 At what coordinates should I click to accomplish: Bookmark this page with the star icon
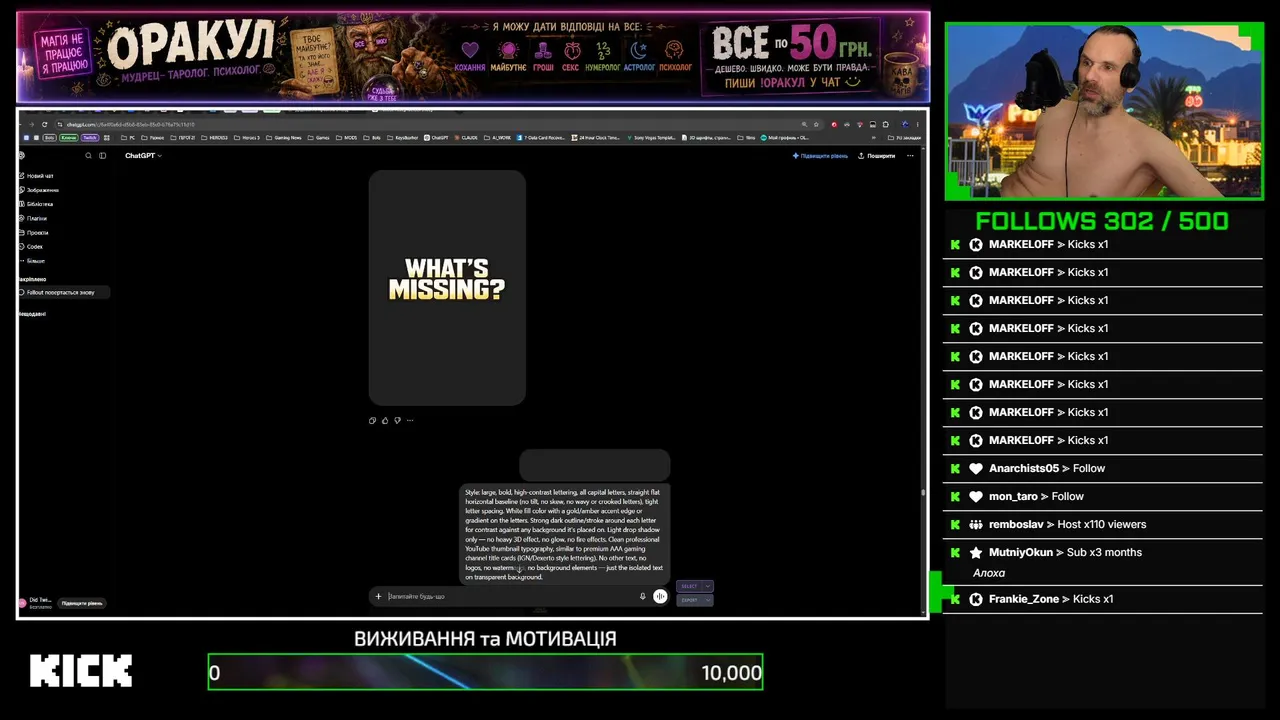pos(817,124)
